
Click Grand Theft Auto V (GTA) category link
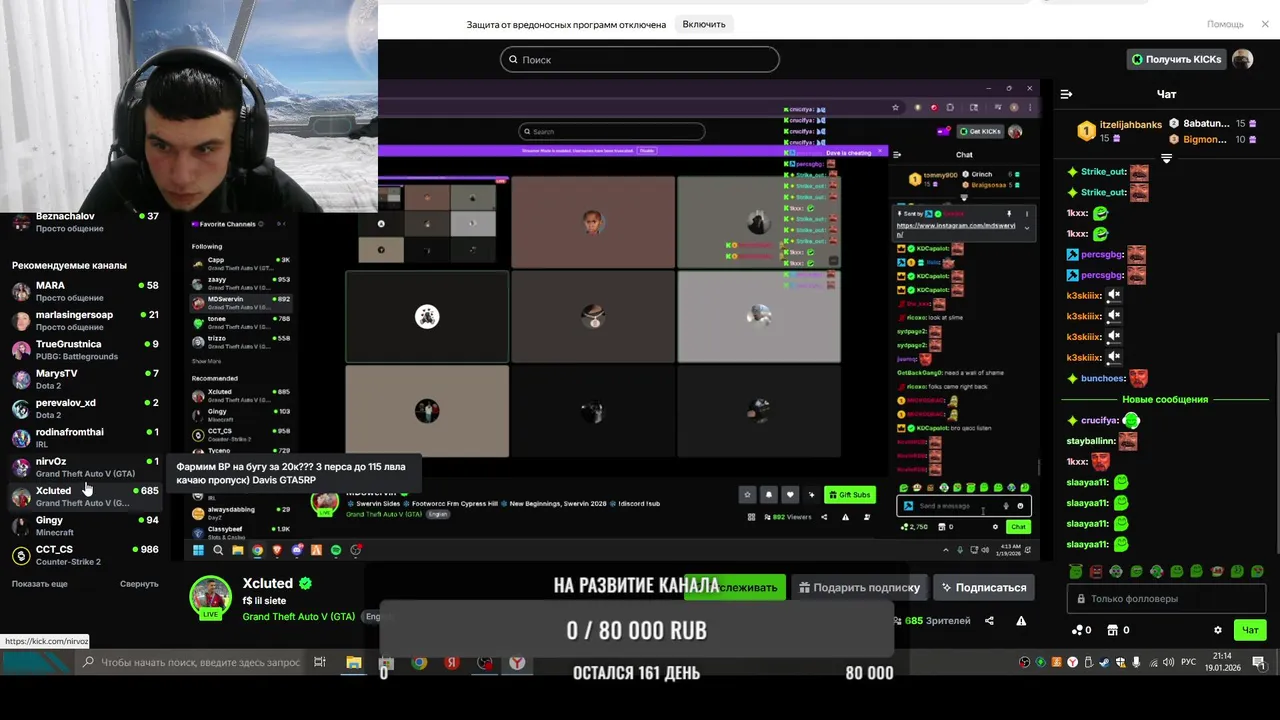299,617
